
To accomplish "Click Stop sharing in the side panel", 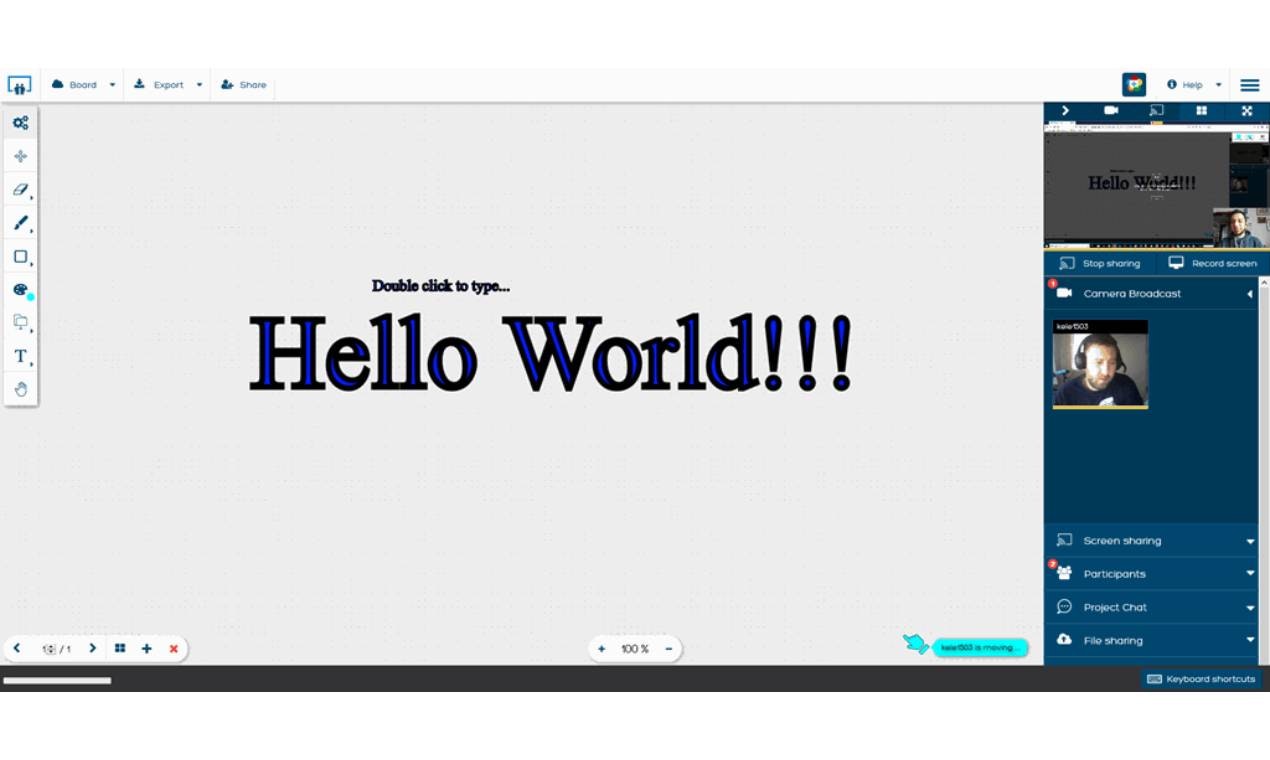I will [x=1100, y=263].
